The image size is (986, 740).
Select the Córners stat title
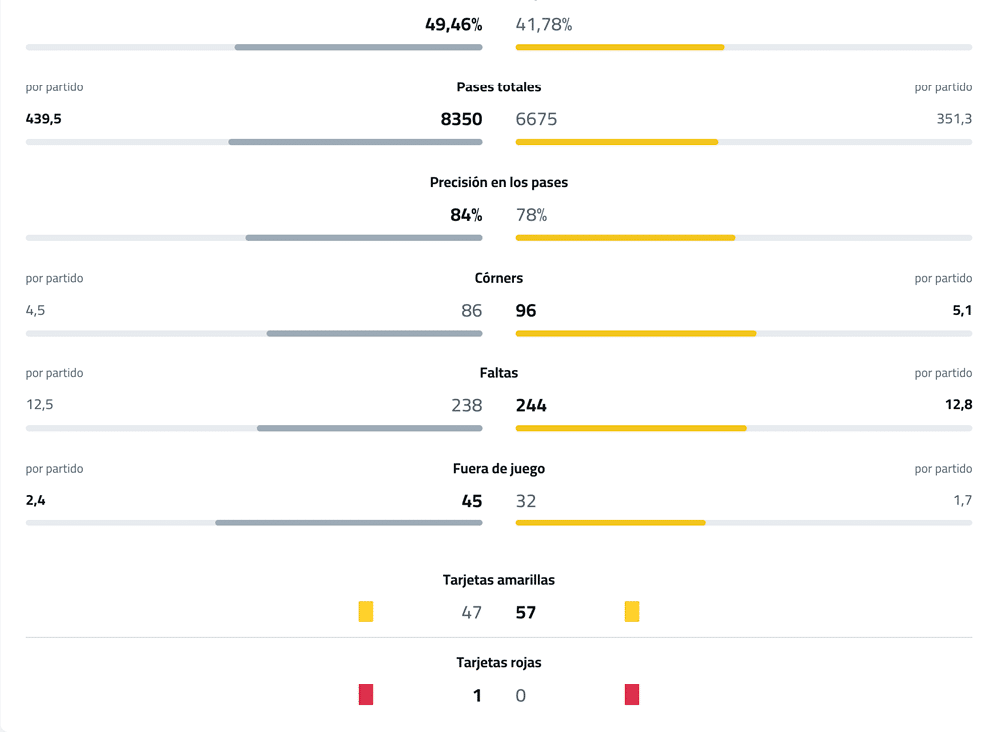coord(499,278)
